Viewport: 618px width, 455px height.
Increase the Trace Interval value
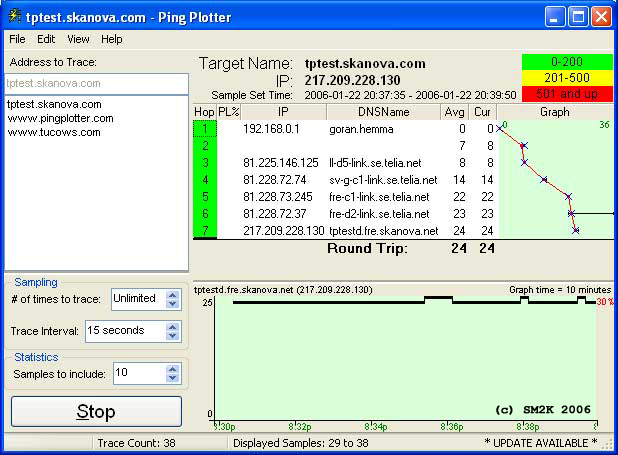pyautogui.click(x=172, y=327)
